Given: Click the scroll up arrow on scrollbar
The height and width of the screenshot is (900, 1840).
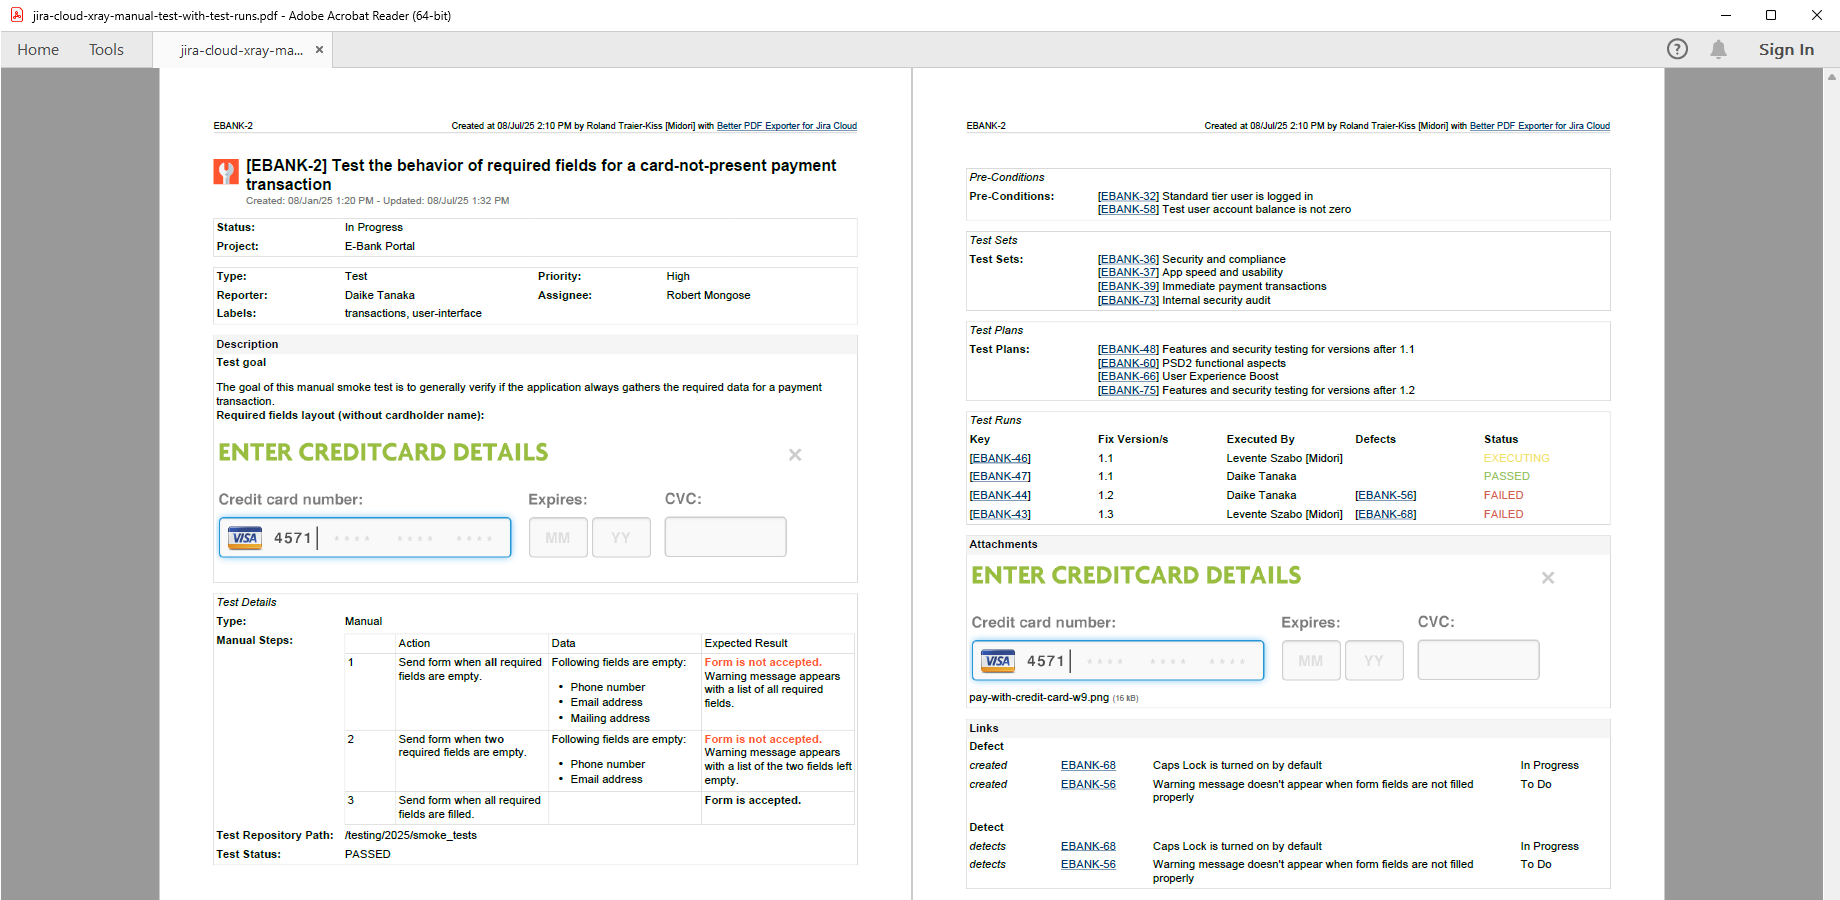Looking at the screenshot, I should tap(1832, 76).
